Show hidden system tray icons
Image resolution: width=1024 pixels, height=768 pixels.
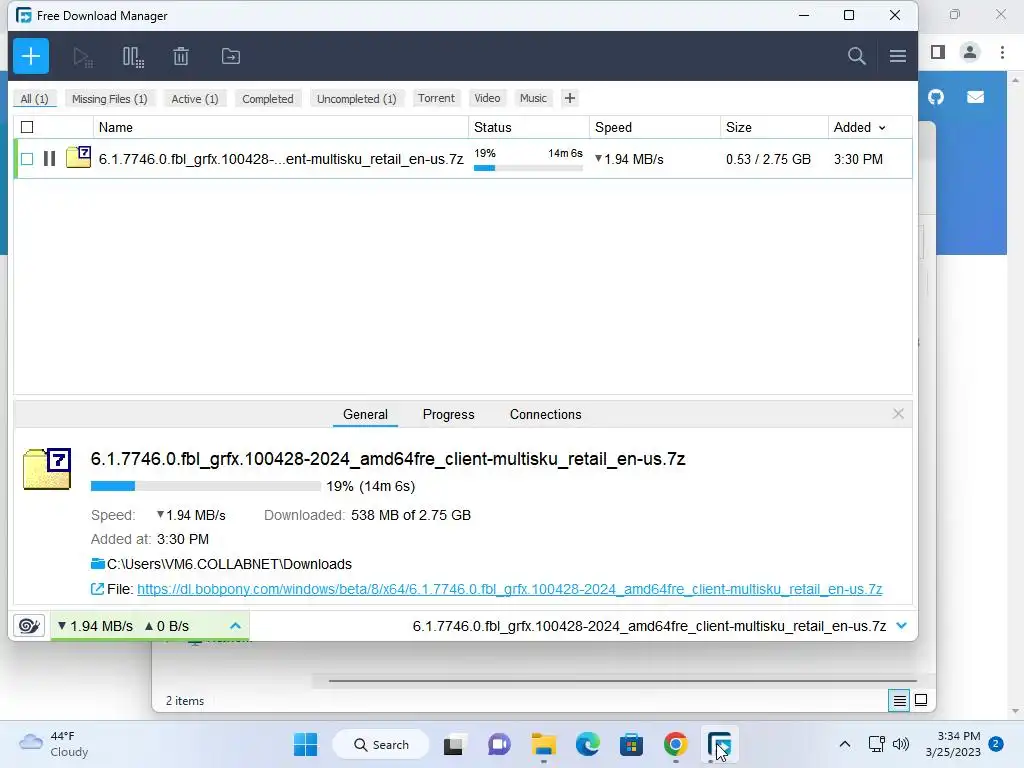[x=844, y=744]
